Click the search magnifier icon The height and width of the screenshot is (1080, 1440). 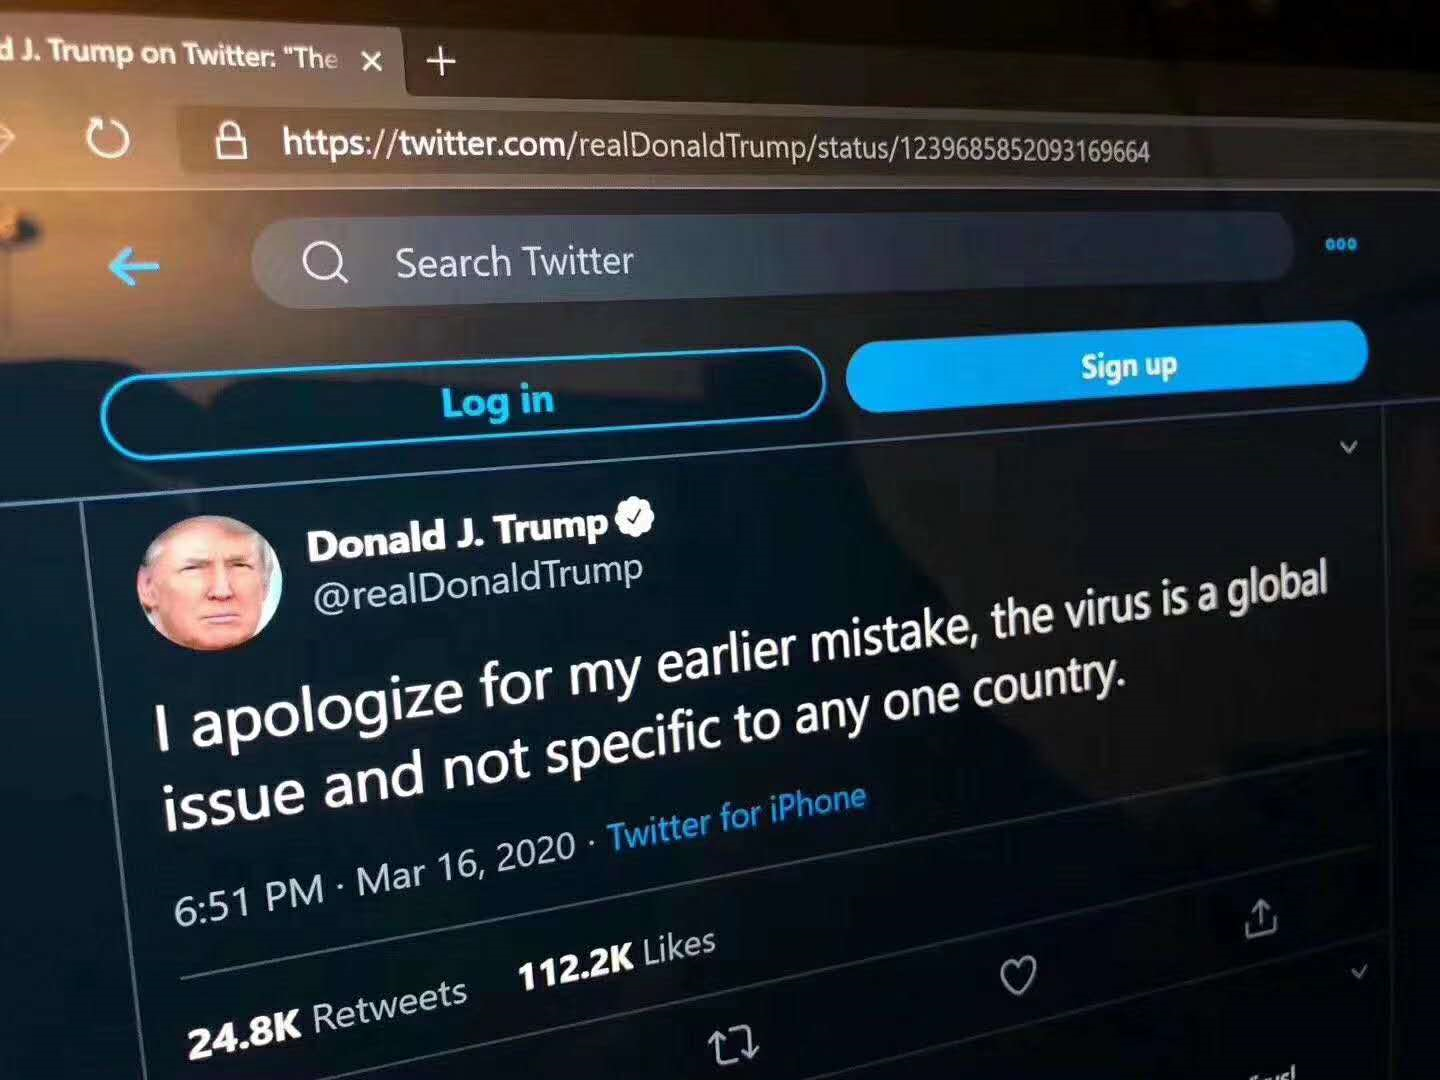coord(324,263)
